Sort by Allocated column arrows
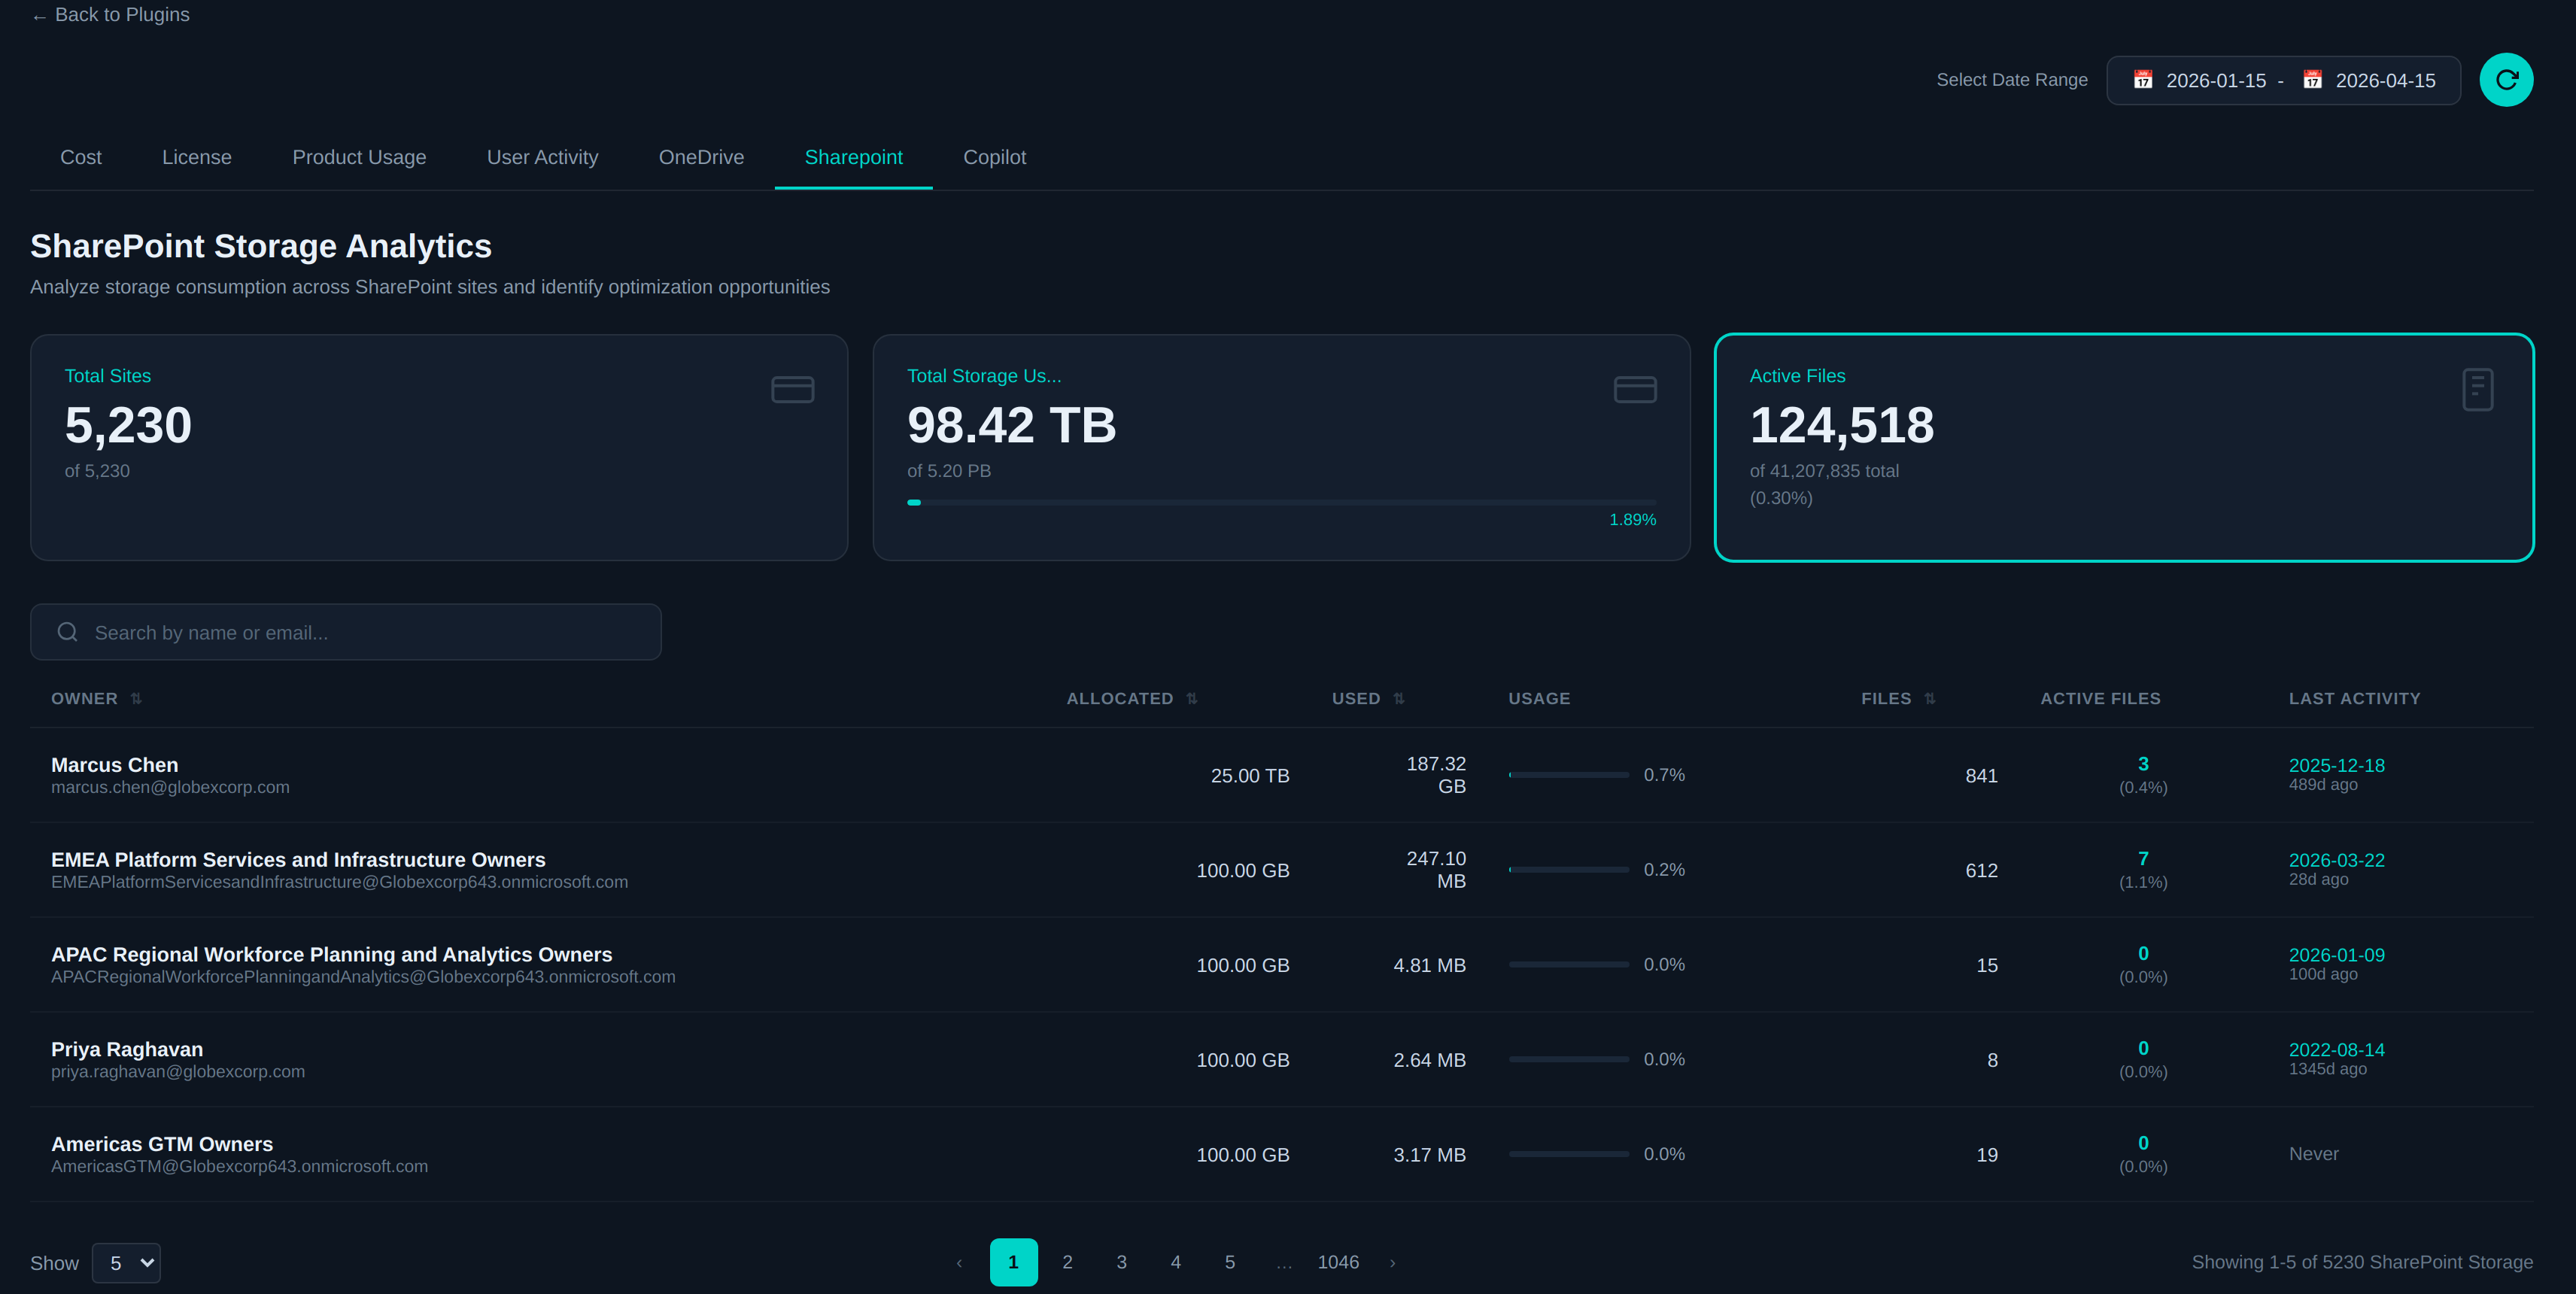 click(x=1192, y=699)
